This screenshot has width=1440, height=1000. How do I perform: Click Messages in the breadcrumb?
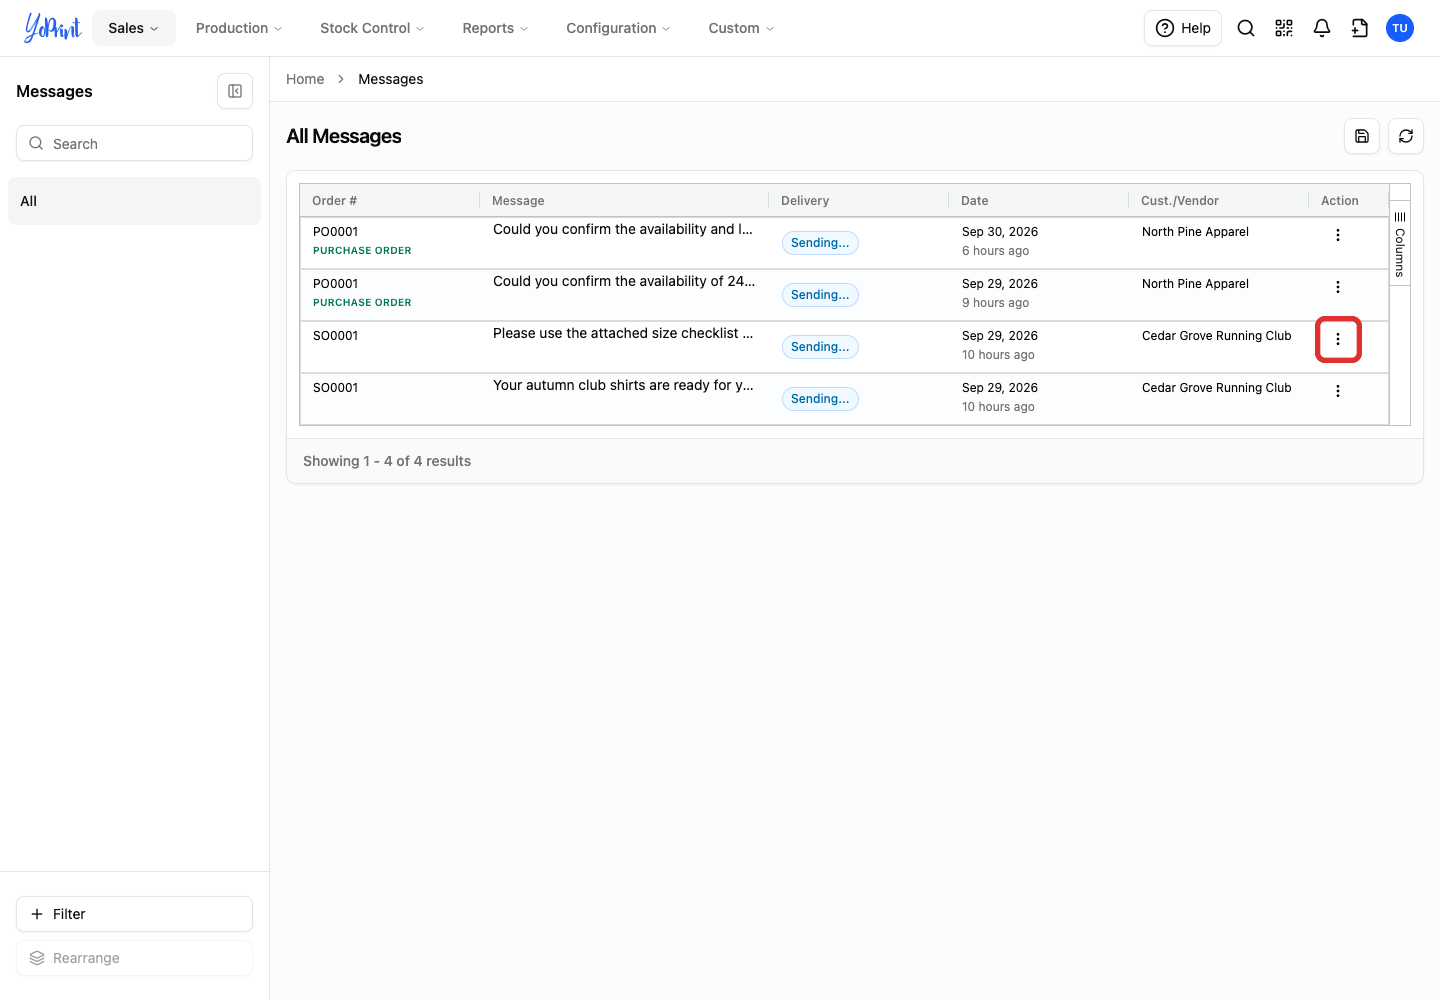(x=391, y=79)
